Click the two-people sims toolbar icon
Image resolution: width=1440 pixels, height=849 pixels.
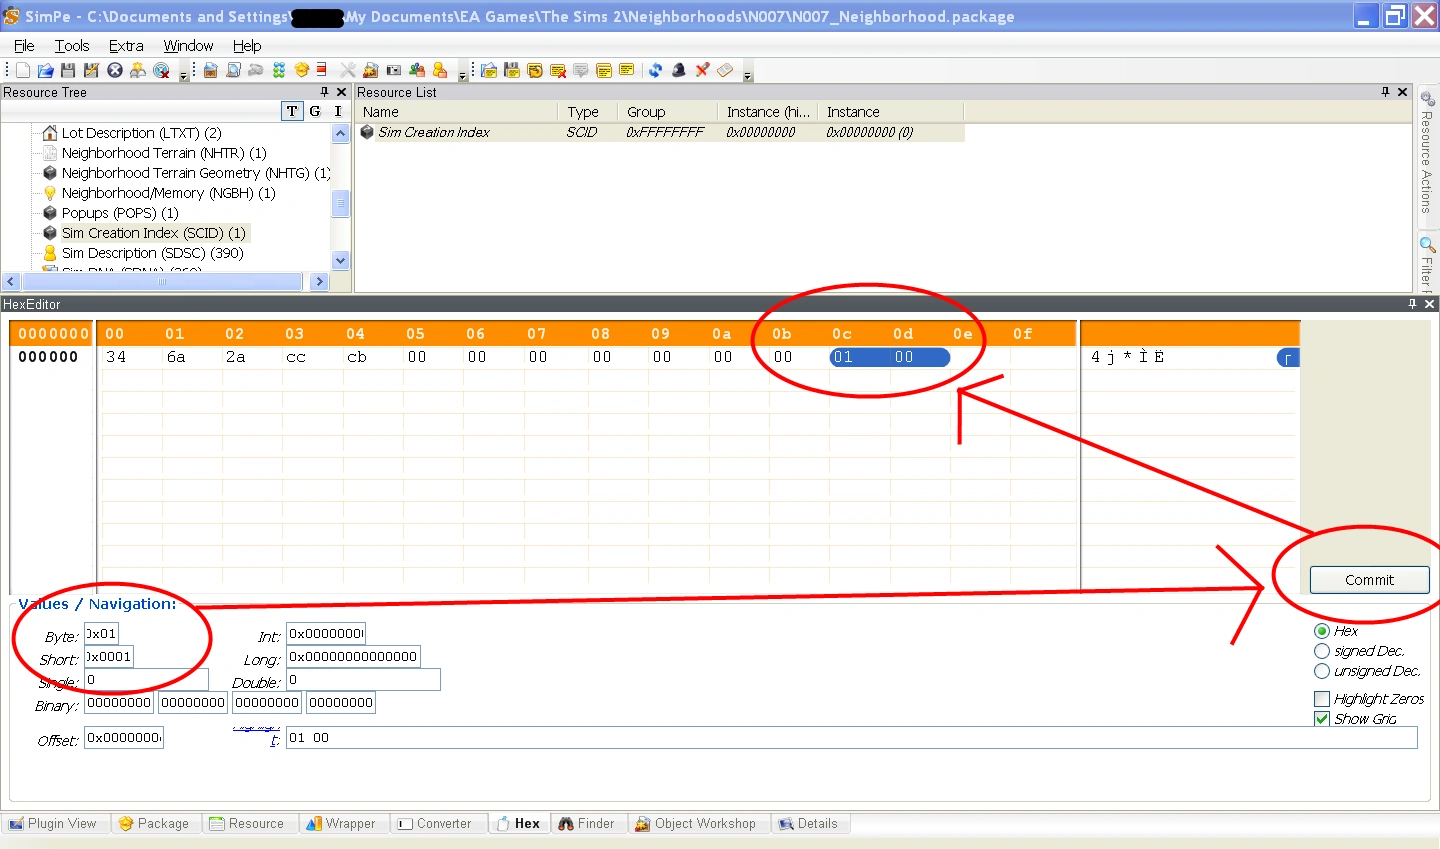click(417, 70)
